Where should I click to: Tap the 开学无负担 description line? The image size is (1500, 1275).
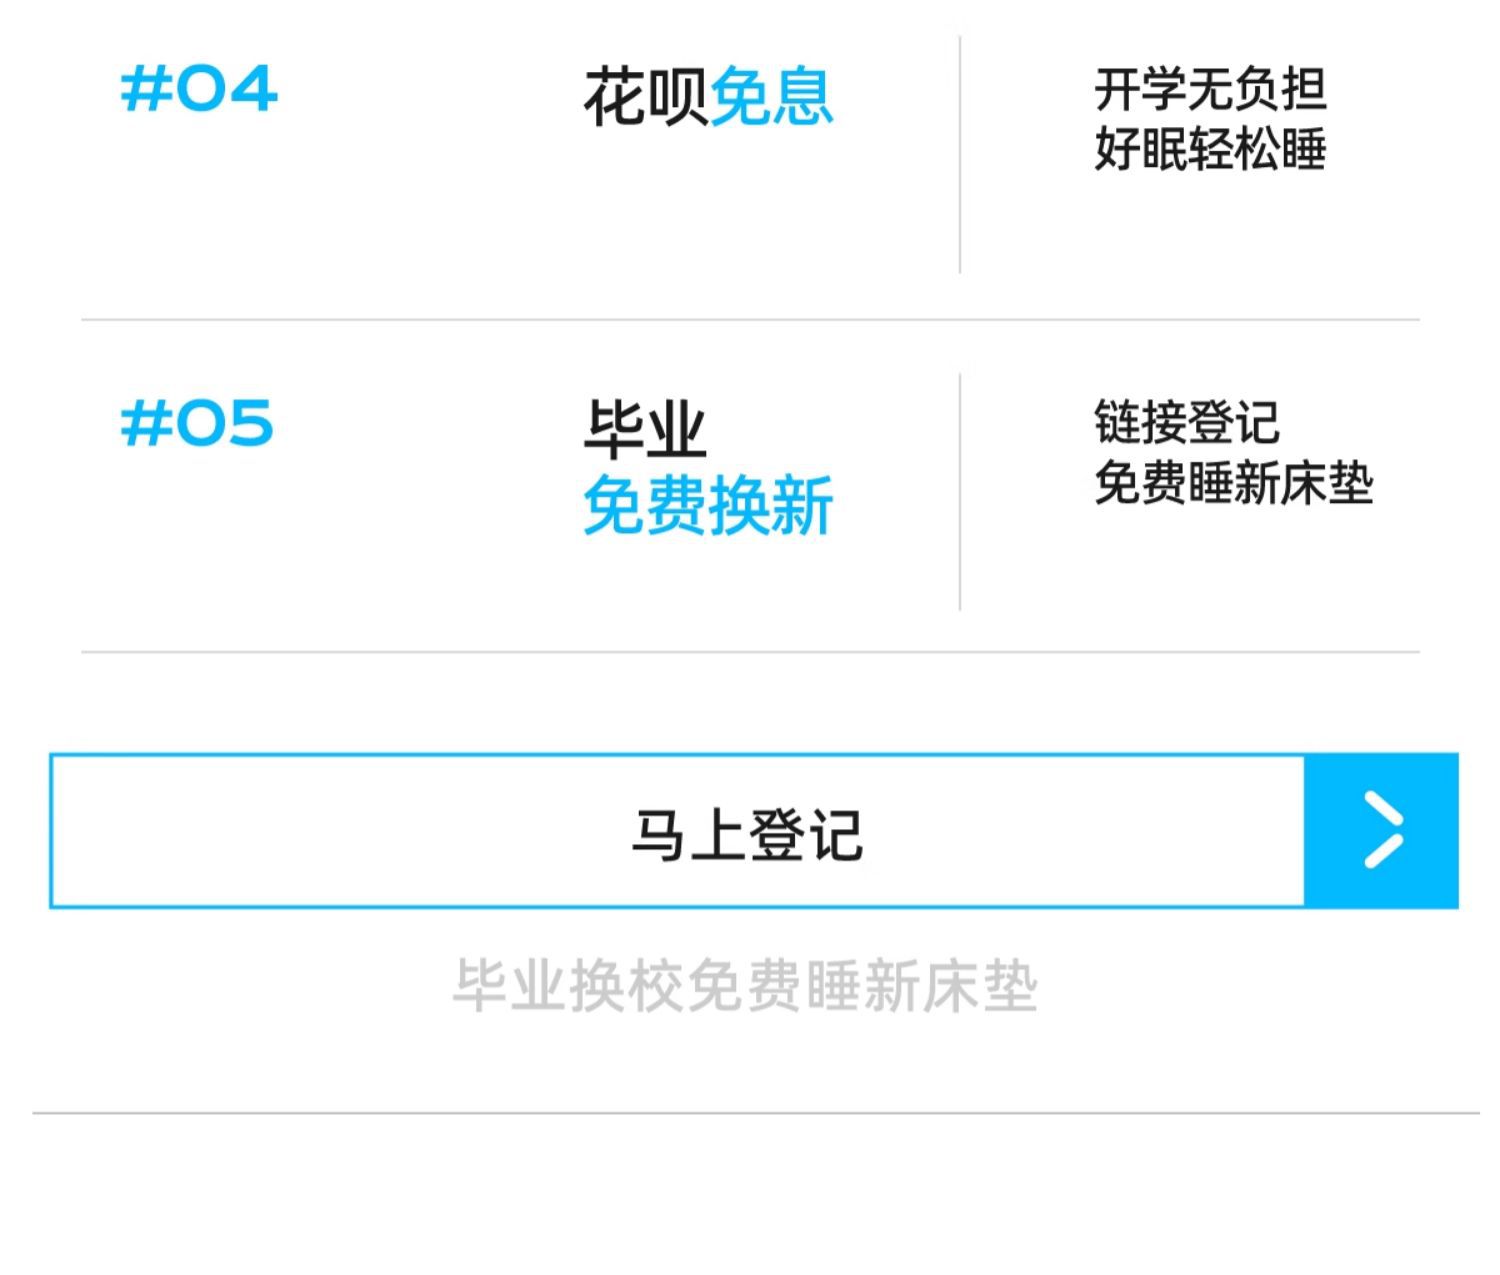point(1210,89)
